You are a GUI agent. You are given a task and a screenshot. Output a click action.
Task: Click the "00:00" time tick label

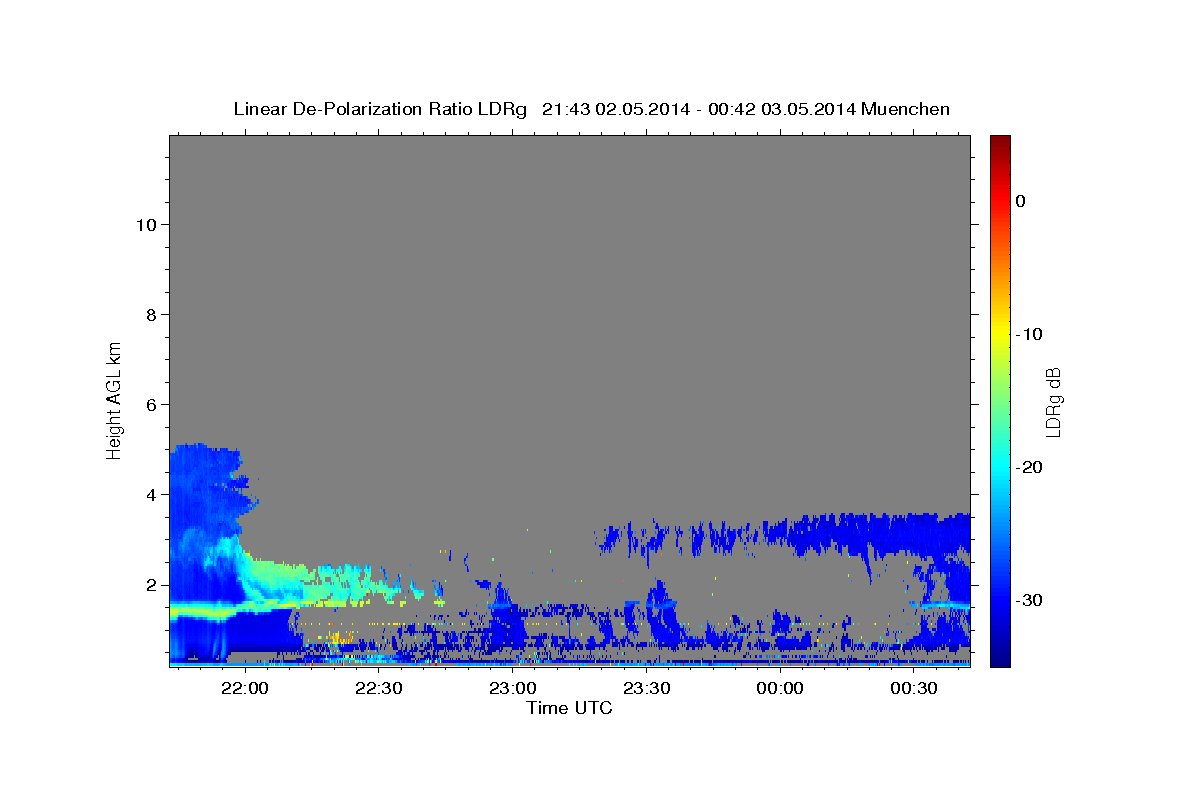tap(779, 689)
